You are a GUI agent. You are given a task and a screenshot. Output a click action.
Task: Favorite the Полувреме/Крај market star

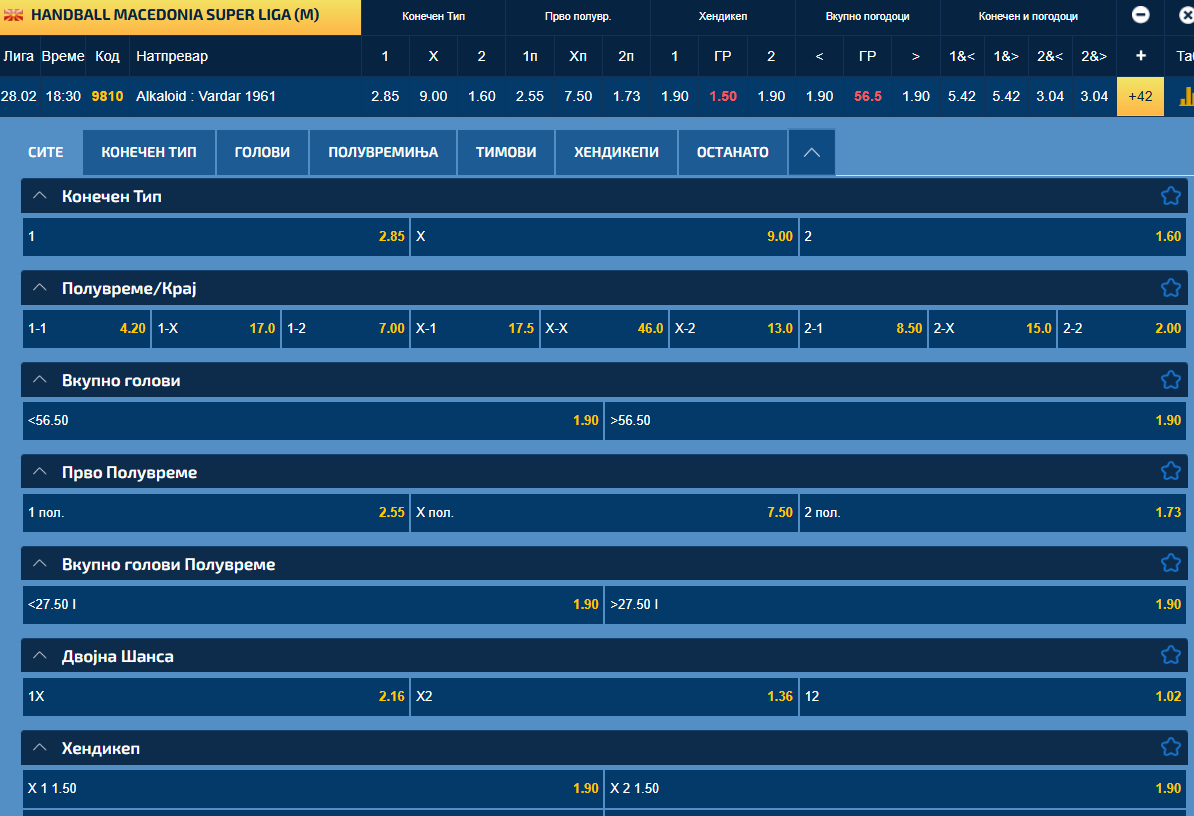[x=1170, y=288]
